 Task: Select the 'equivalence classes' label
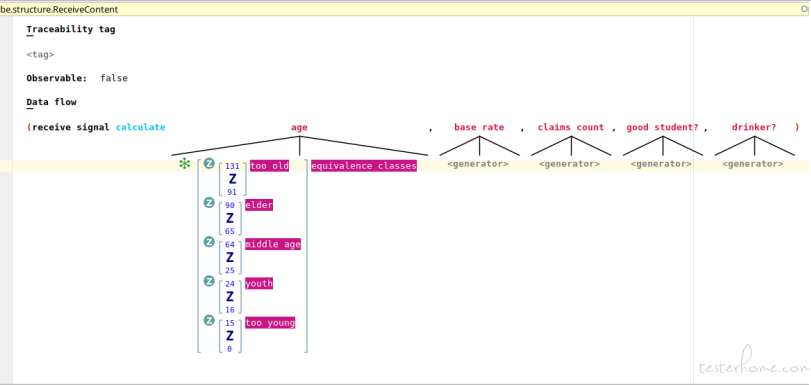[364, 166]
